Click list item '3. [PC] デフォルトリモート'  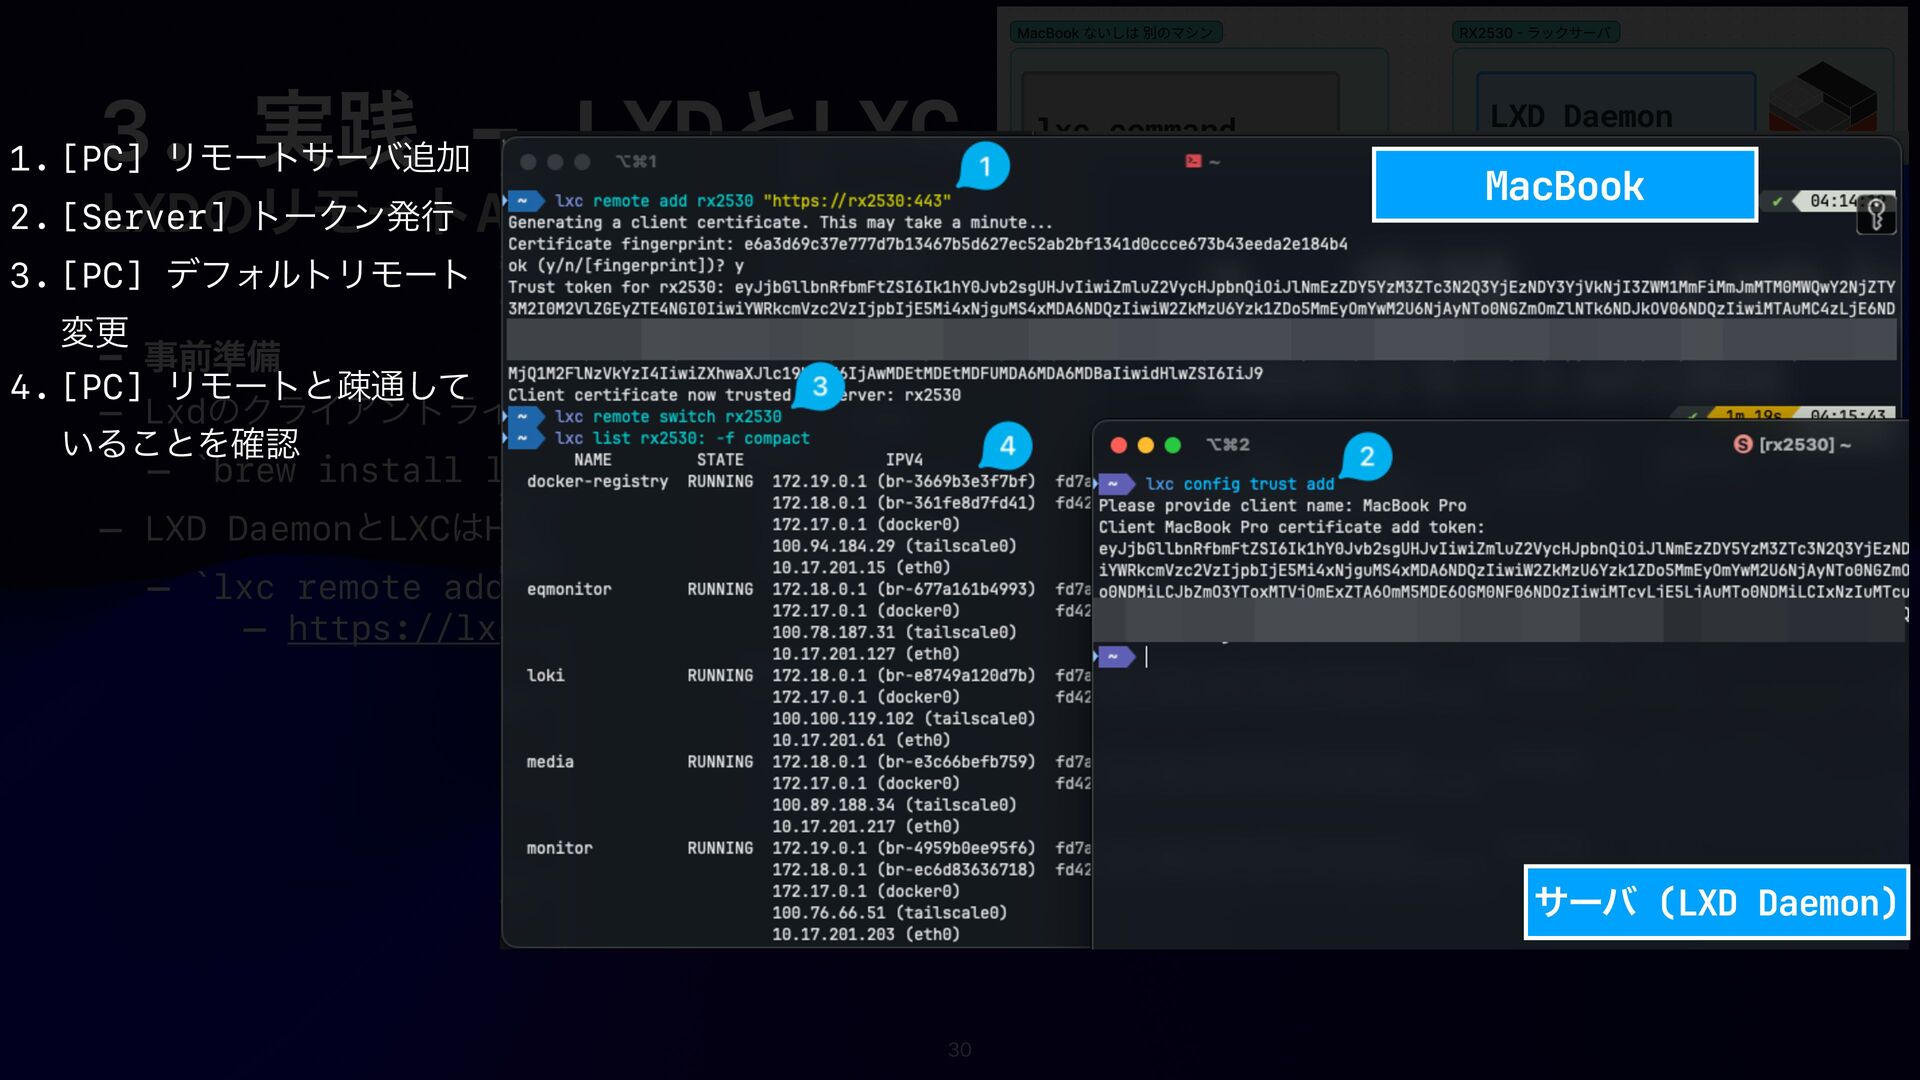pyautogui.click(x=240, y=275)
